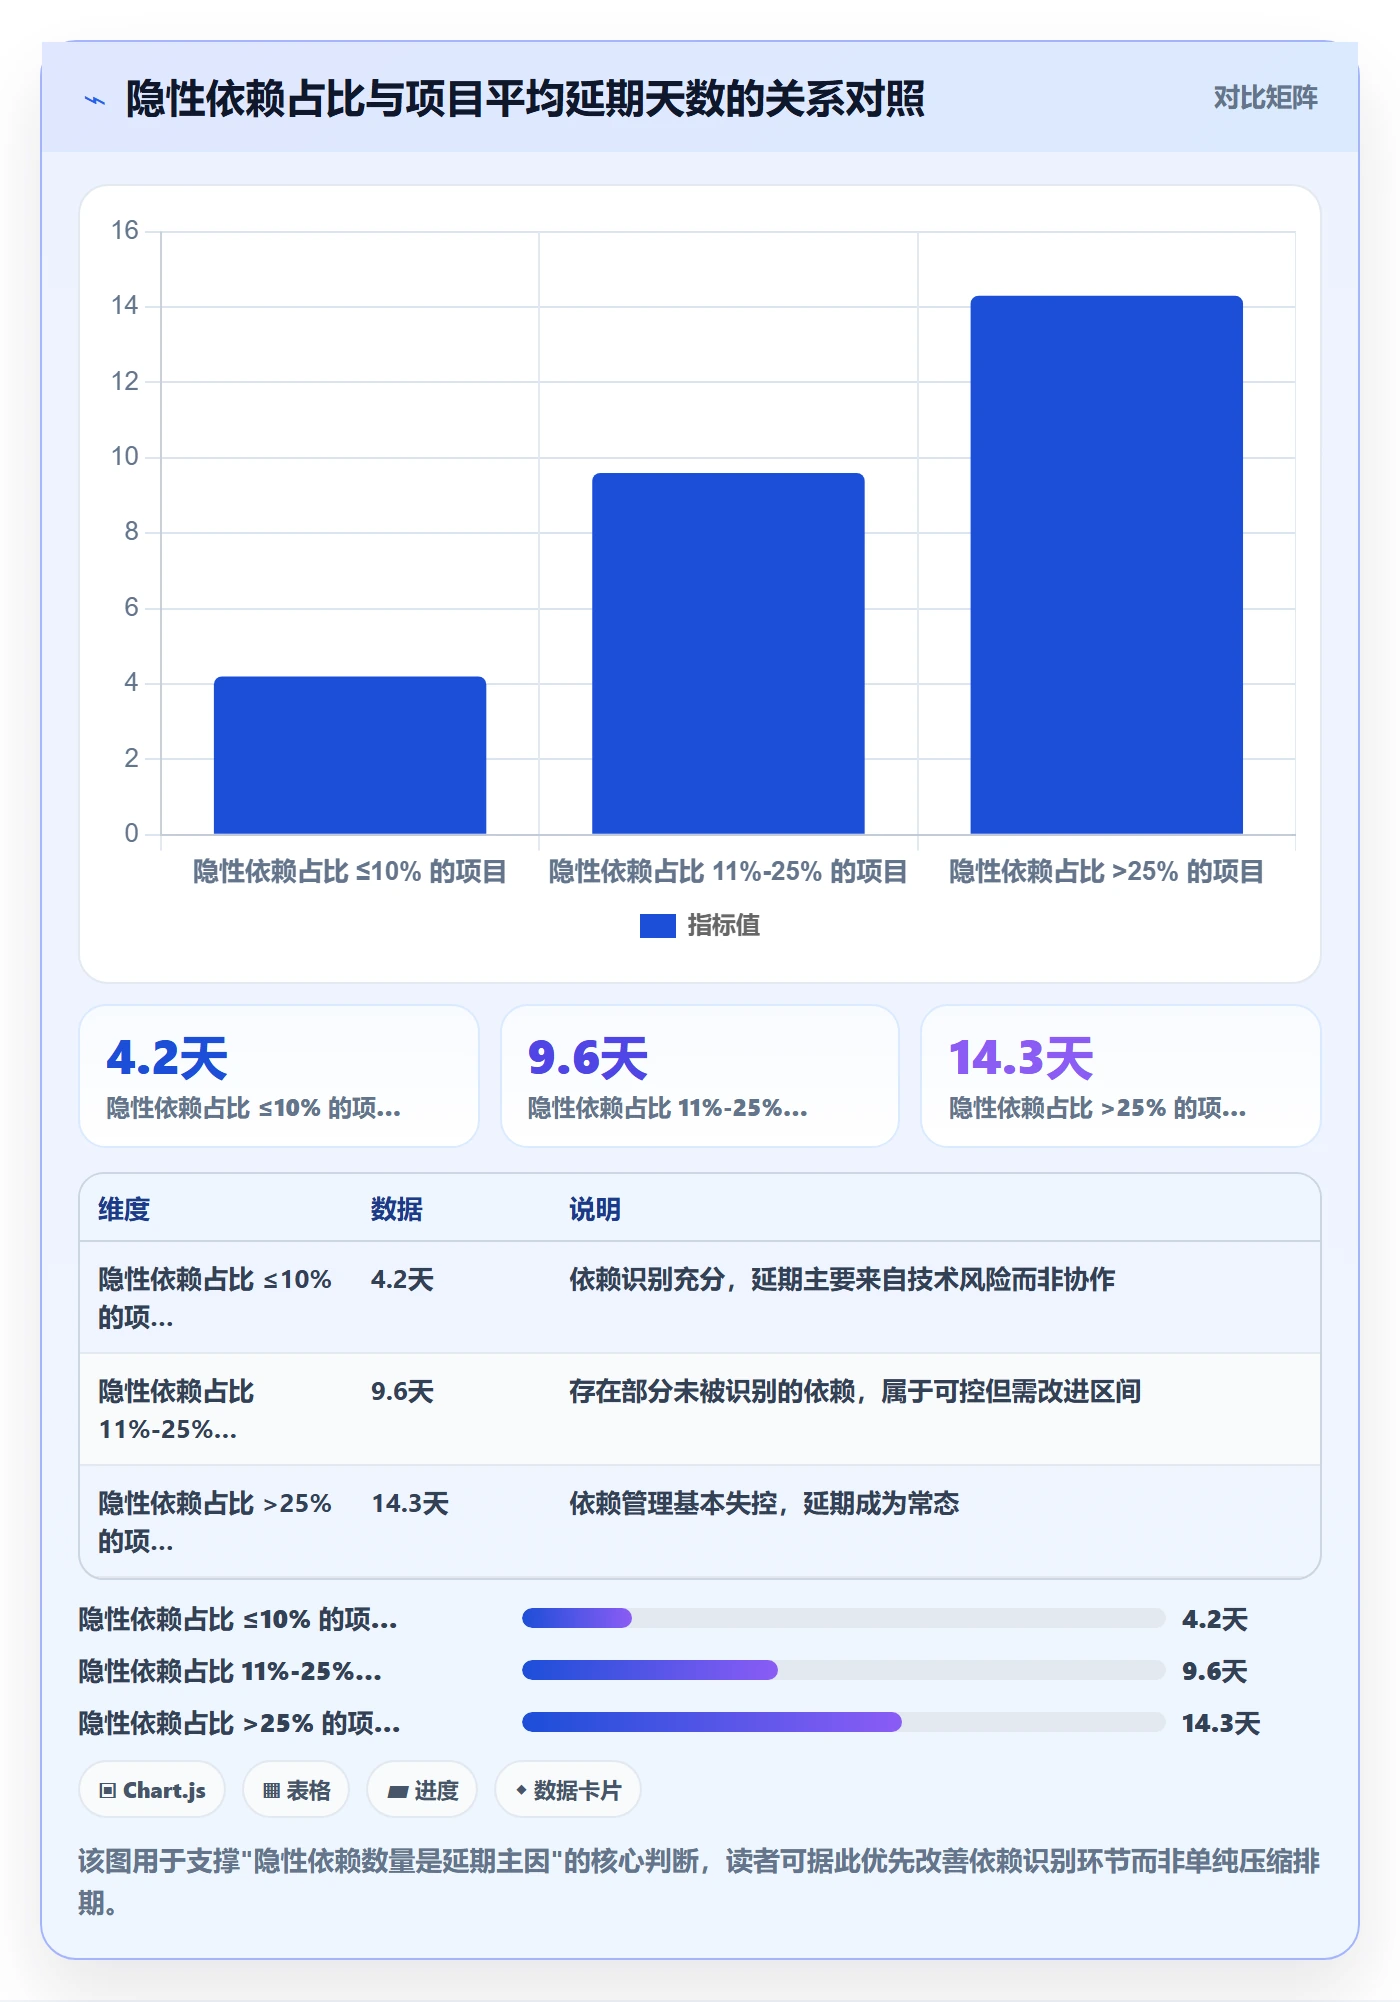Click the 说明 column header
Viewport: 1400px width, 2002px height.
pos(595,1209)
